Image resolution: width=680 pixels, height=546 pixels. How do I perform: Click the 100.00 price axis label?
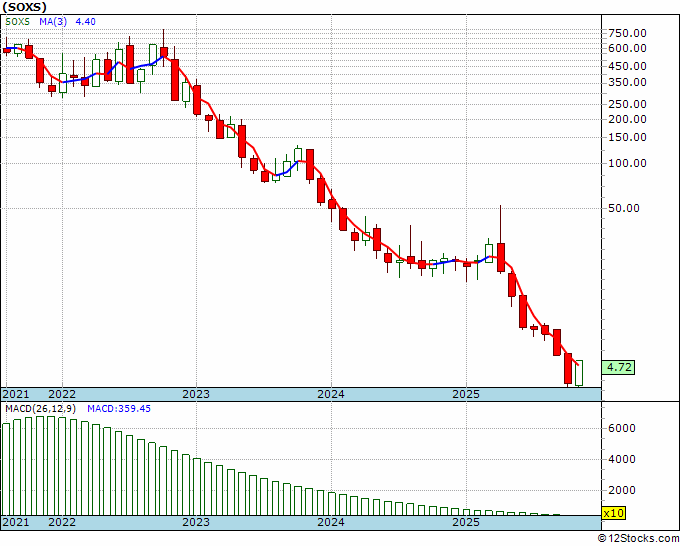pos(627,163)
